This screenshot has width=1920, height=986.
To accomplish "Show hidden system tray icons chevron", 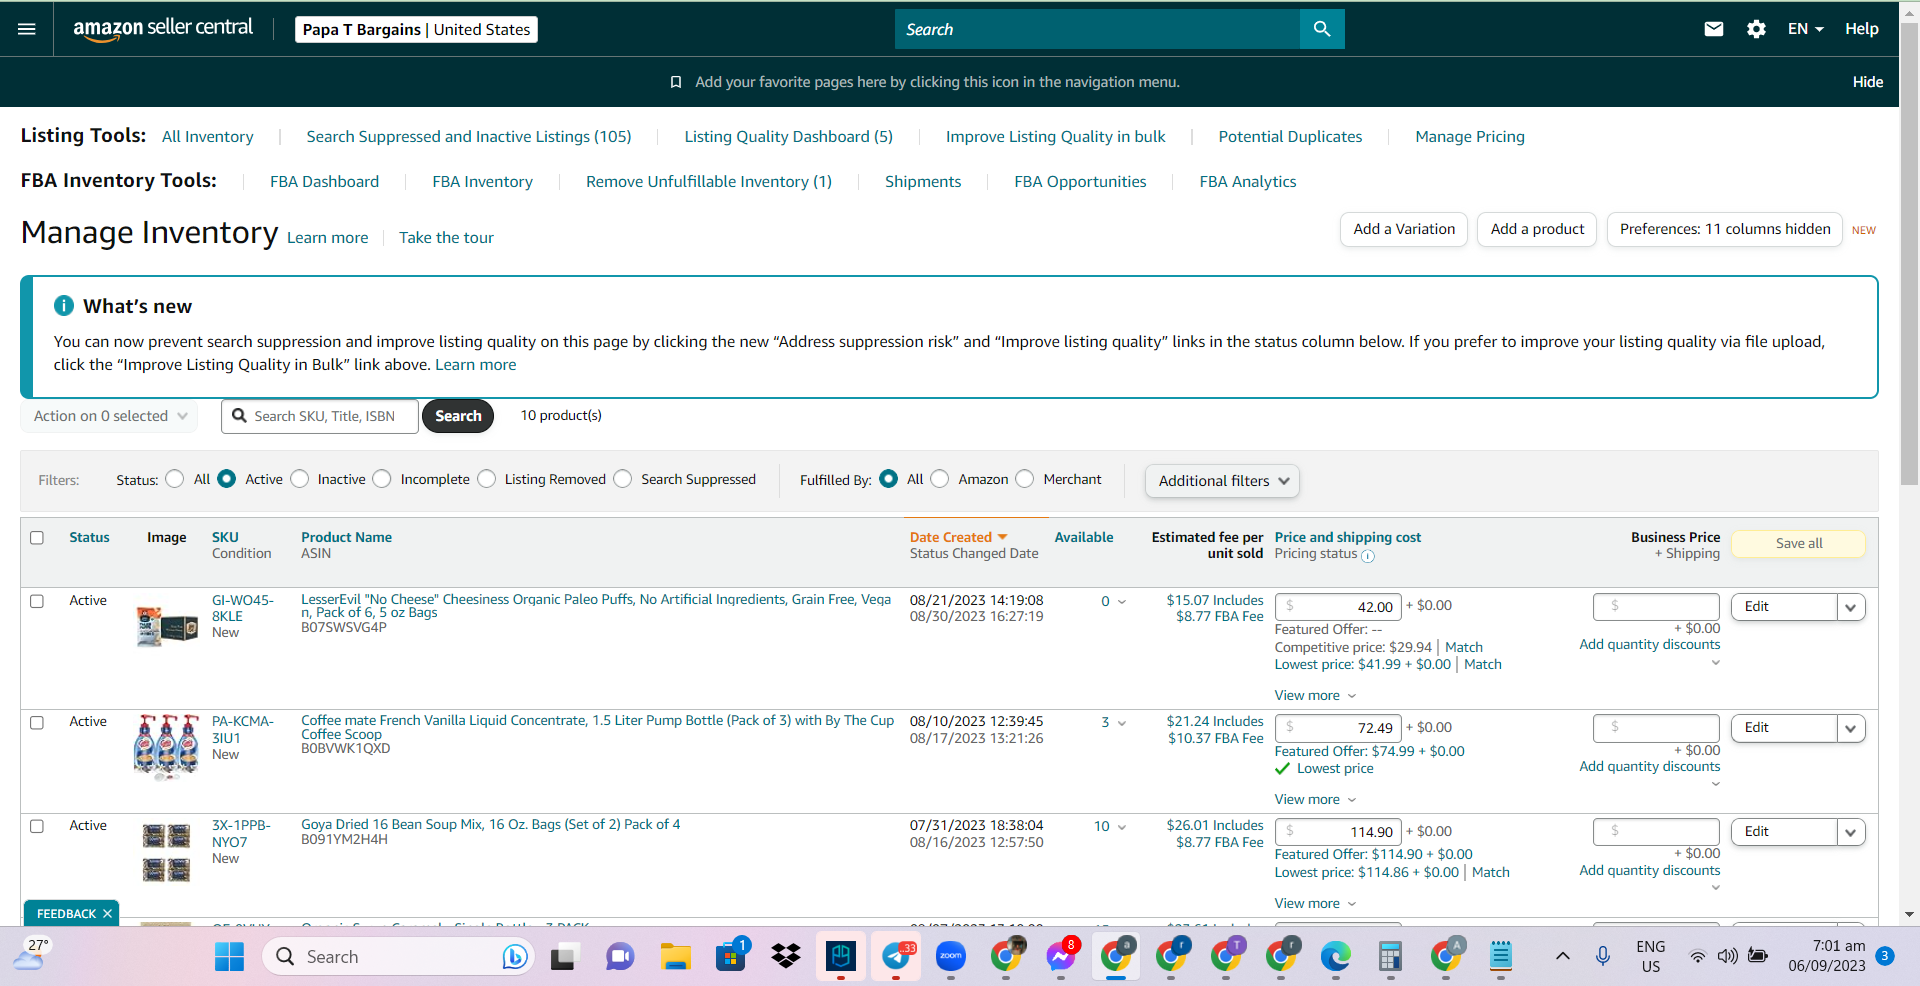I will tap(1562, 957).
